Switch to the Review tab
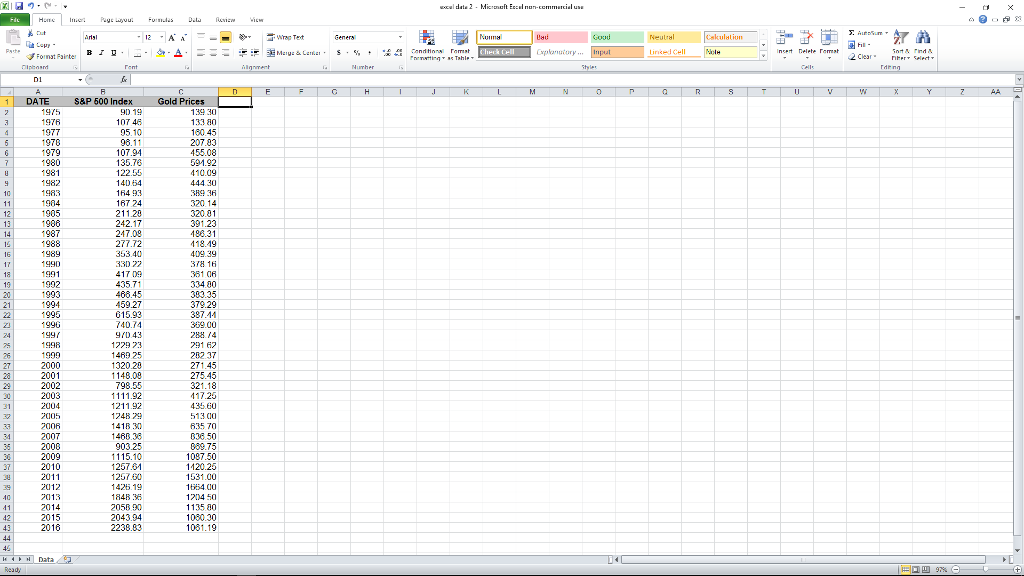 point(225,20)
